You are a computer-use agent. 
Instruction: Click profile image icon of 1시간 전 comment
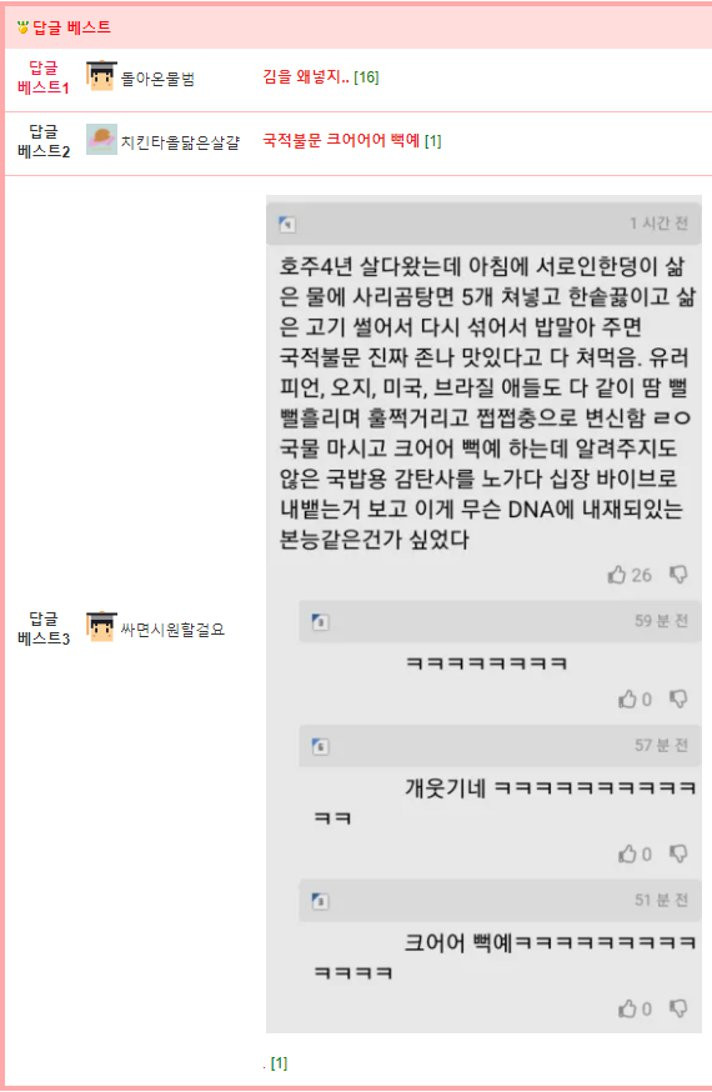287,224
